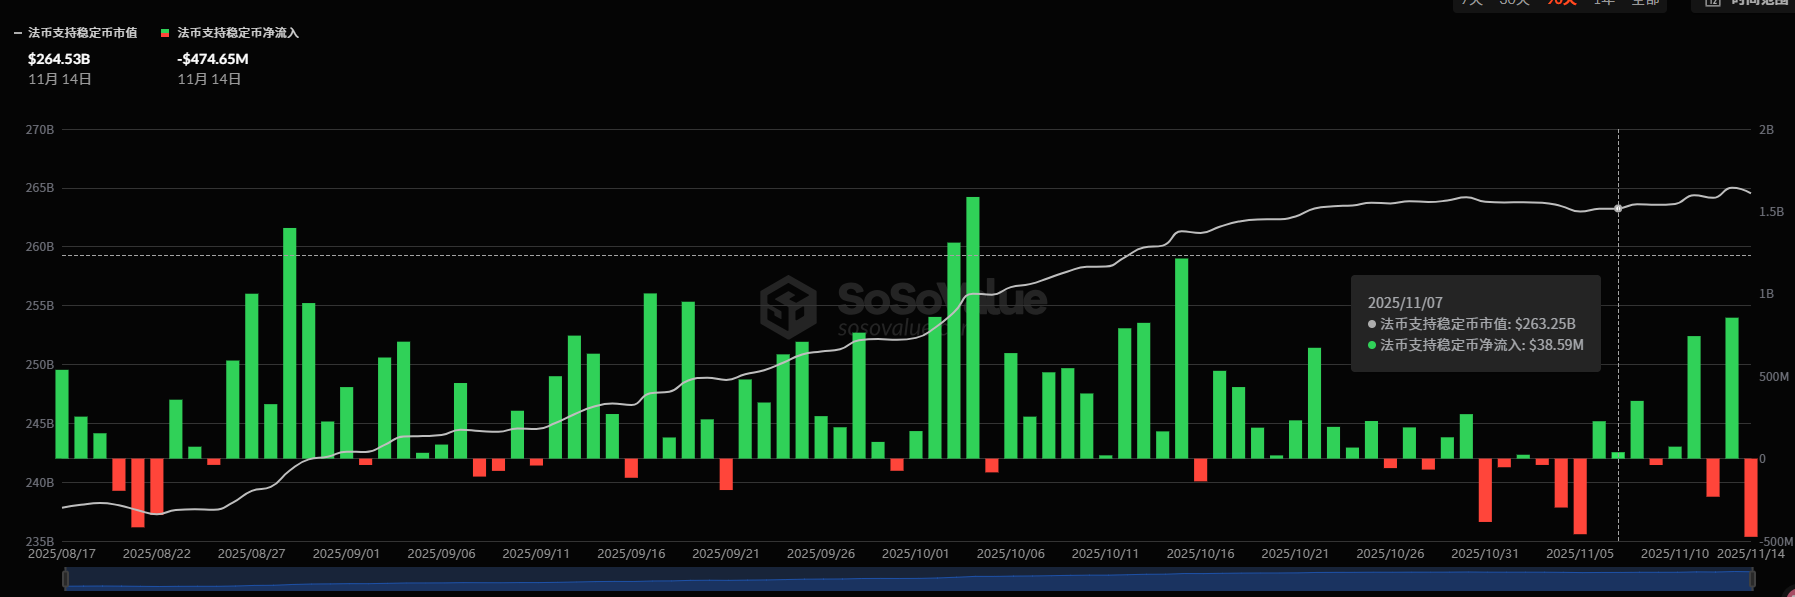
Task: Toggle the 法币支持稳定币市值 legend series label
Action: tap(83, 33)
